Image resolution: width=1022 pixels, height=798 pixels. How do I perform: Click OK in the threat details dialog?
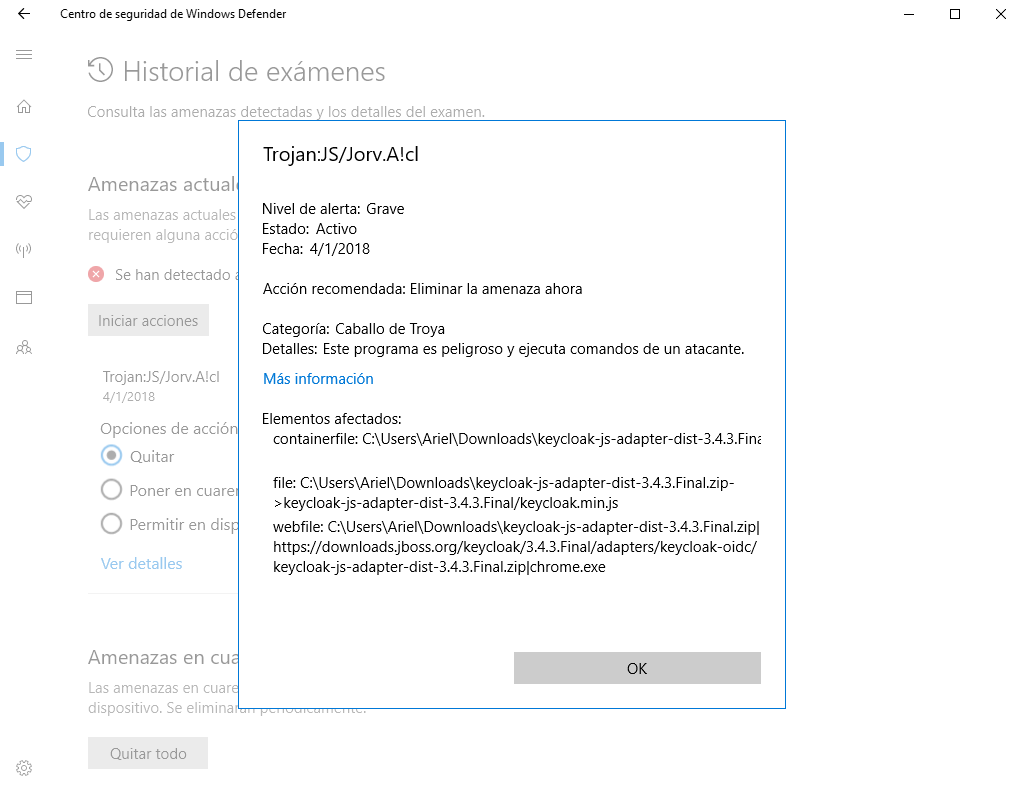pyautogui.click(x=637, y=668)
